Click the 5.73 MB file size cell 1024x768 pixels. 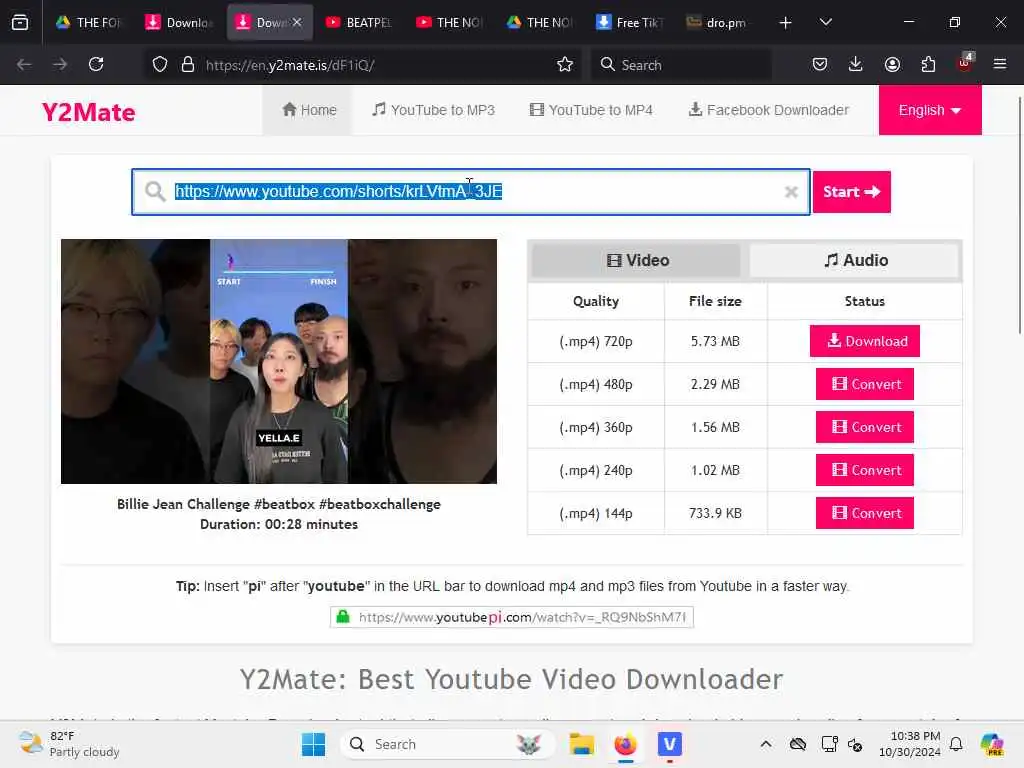[715, 341]
